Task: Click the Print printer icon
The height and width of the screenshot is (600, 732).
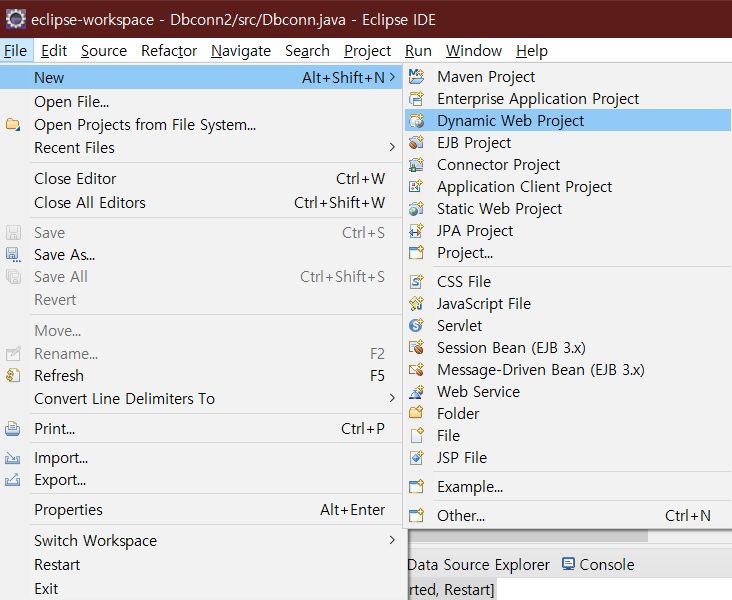Action: coord(13,428)
